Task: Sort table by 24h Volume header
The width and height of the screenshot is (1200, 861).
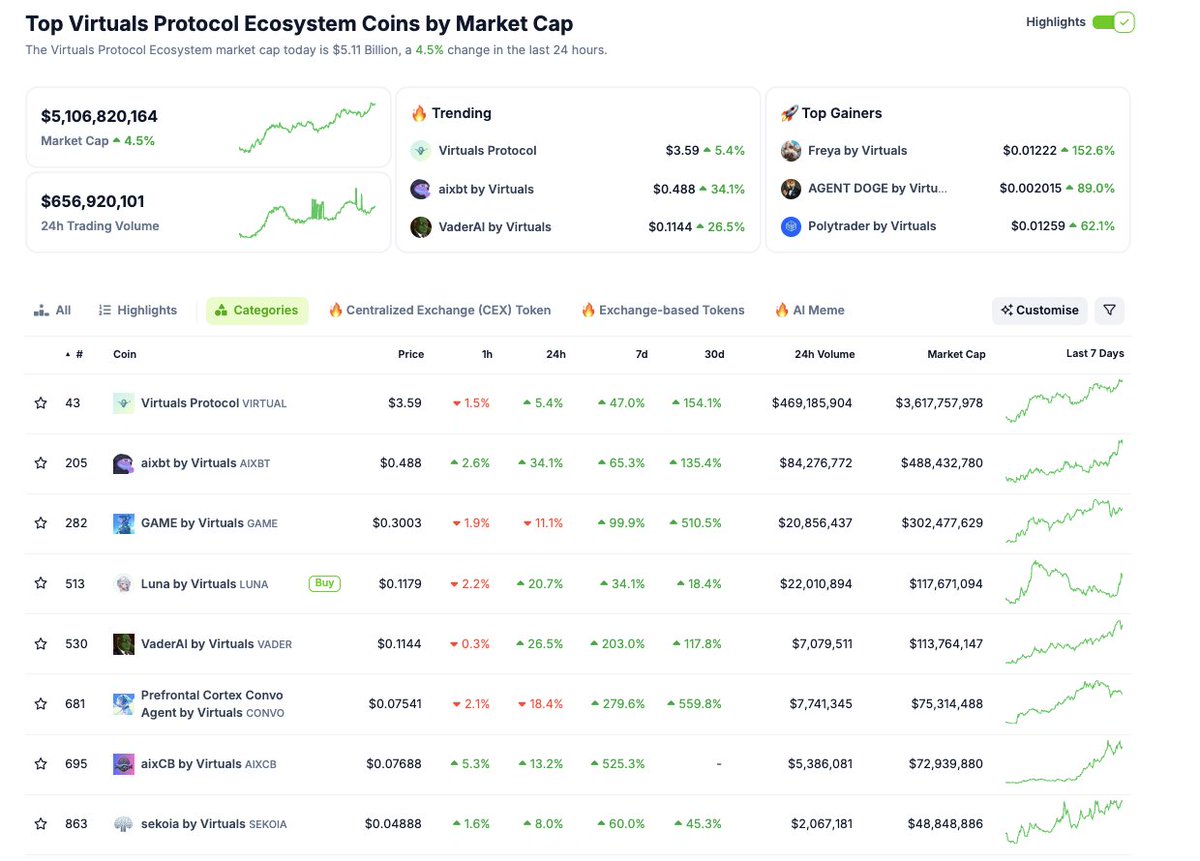Action: tap(824, 354)
